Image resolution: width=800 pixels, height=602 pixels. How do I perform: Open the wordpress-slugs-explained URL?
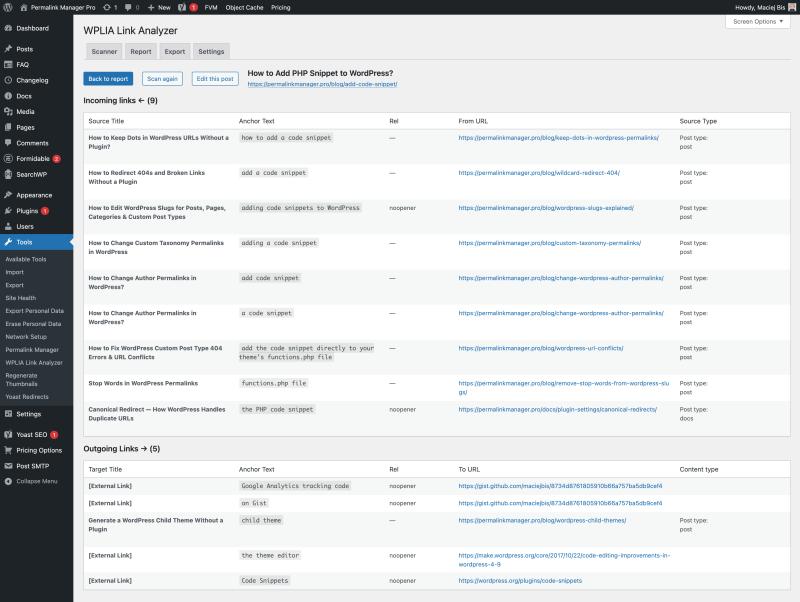pyautogui.click(x=546, y=208)
